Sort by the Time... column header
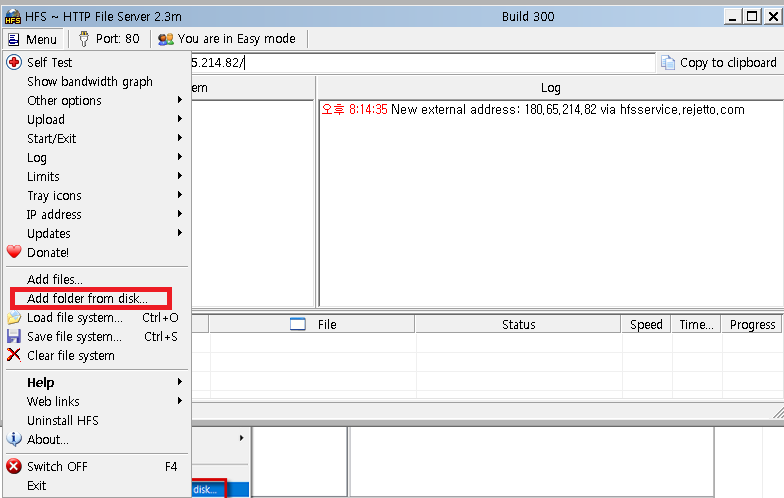784x498 pixels. 696,324
